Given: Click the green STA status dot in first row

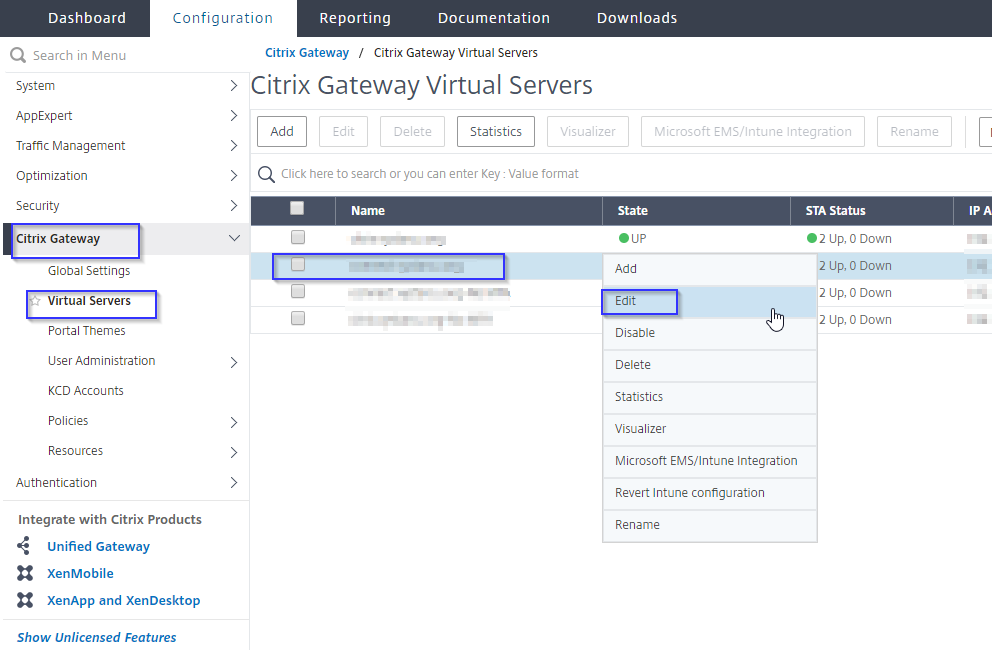Looking at the screenshot, I should tap(812, 239).
